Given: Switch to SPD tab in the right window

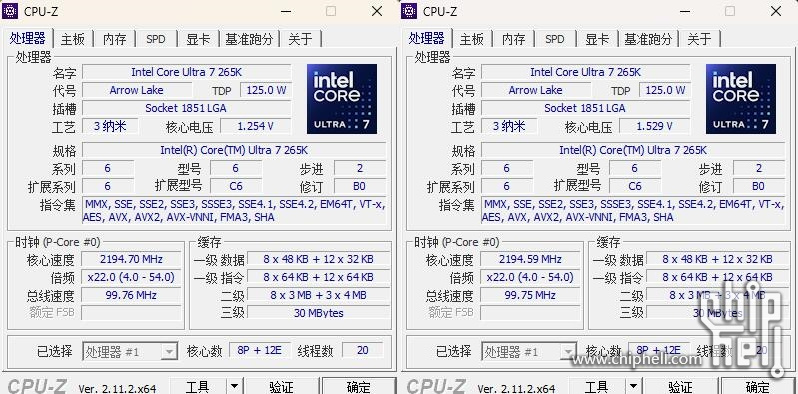Looking at the screenshot, I should pos(555,39).
